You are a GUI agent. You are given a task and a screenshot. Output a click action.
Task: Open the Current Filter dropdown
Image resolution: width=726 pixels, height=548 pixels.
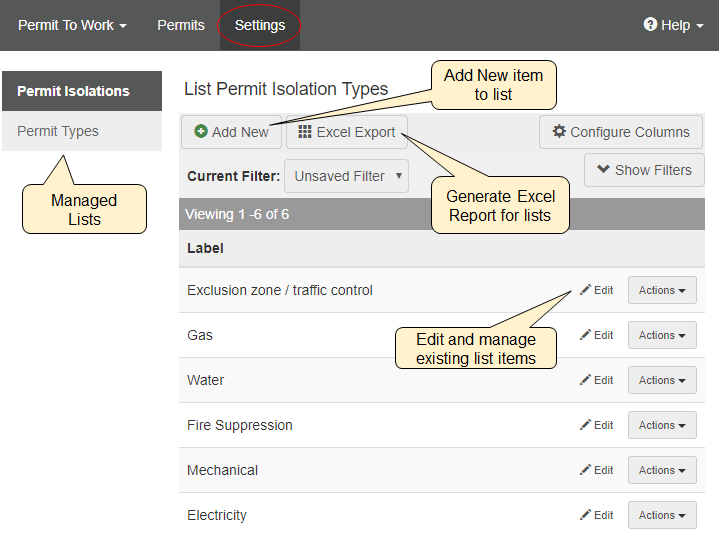(x=346, y=176)
